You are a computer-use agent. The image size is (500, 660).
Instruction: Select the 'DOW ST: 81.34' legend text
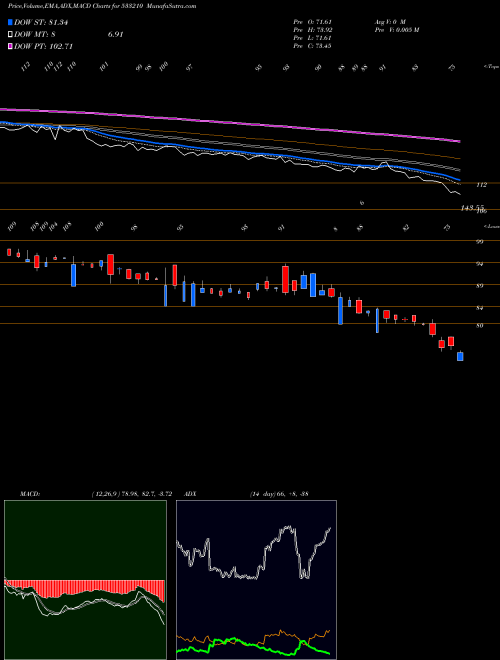pos(41,23)
